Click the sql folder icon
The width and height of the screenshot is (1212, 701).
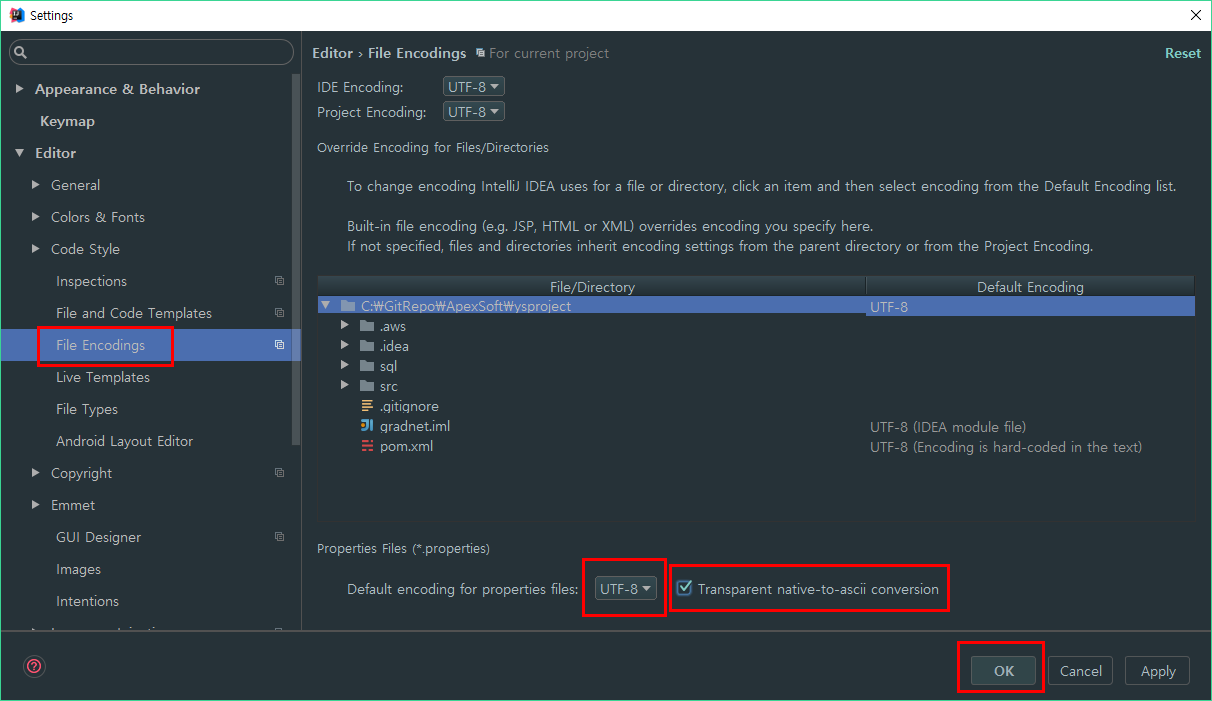pyautogui.click(x=367, y=366)
